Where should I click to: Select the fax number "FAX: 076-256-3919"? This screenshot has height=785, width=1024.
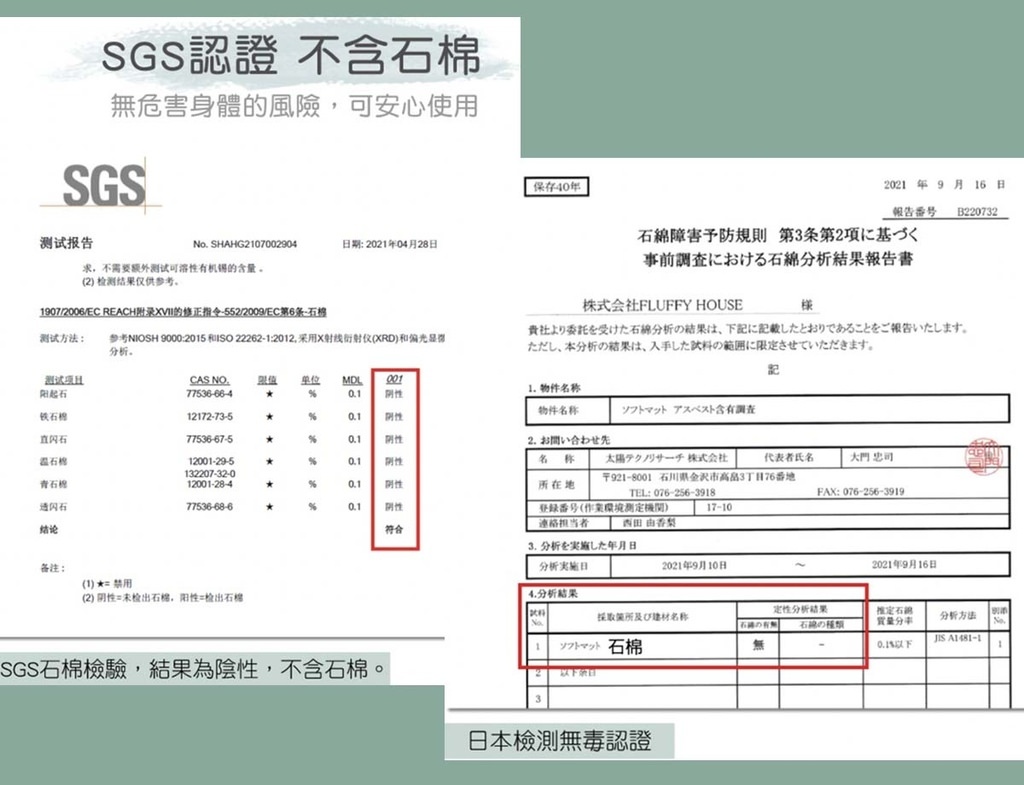[x=861, y=492]
